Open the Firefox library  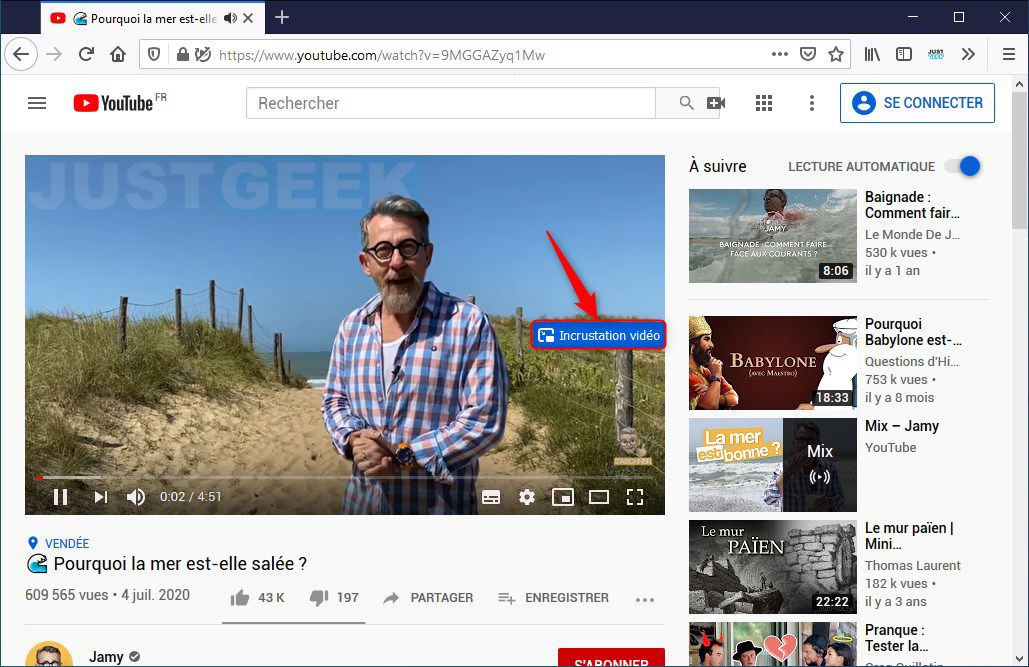(x=872, y=54)
